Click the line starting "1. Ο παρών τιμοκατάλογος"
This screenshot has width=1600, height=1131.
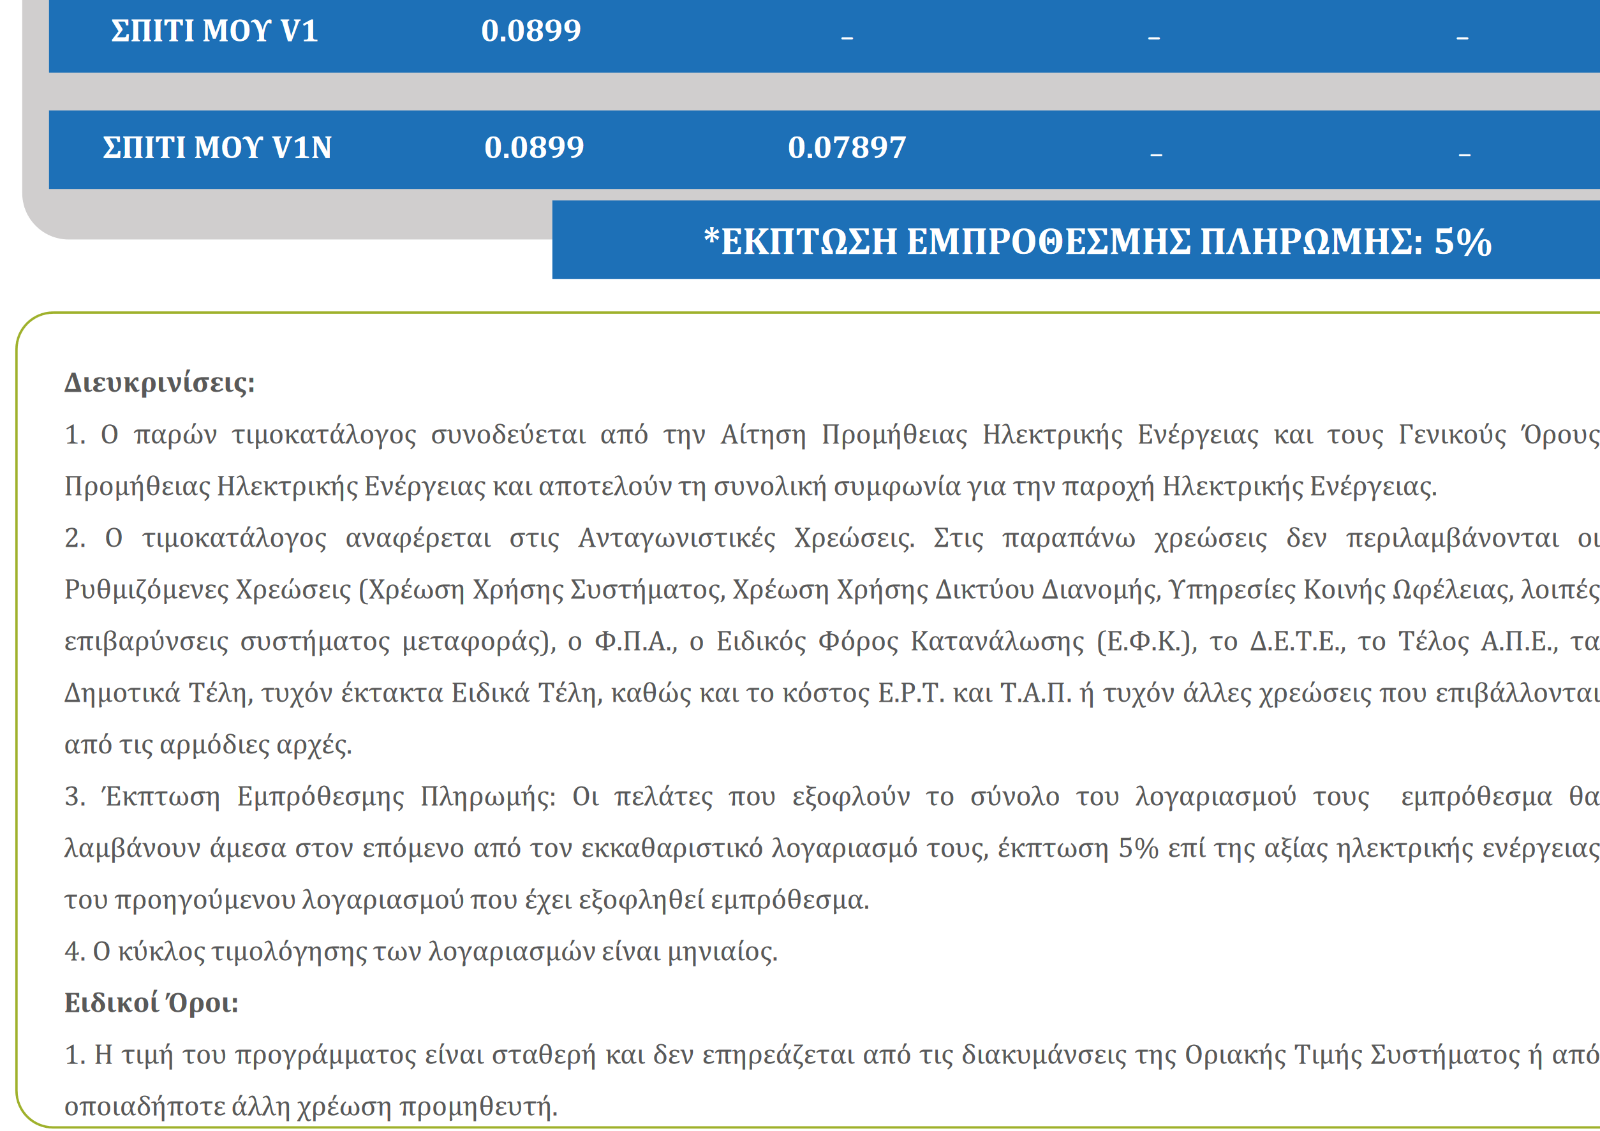pyautogui.click(x=832, y=435)
